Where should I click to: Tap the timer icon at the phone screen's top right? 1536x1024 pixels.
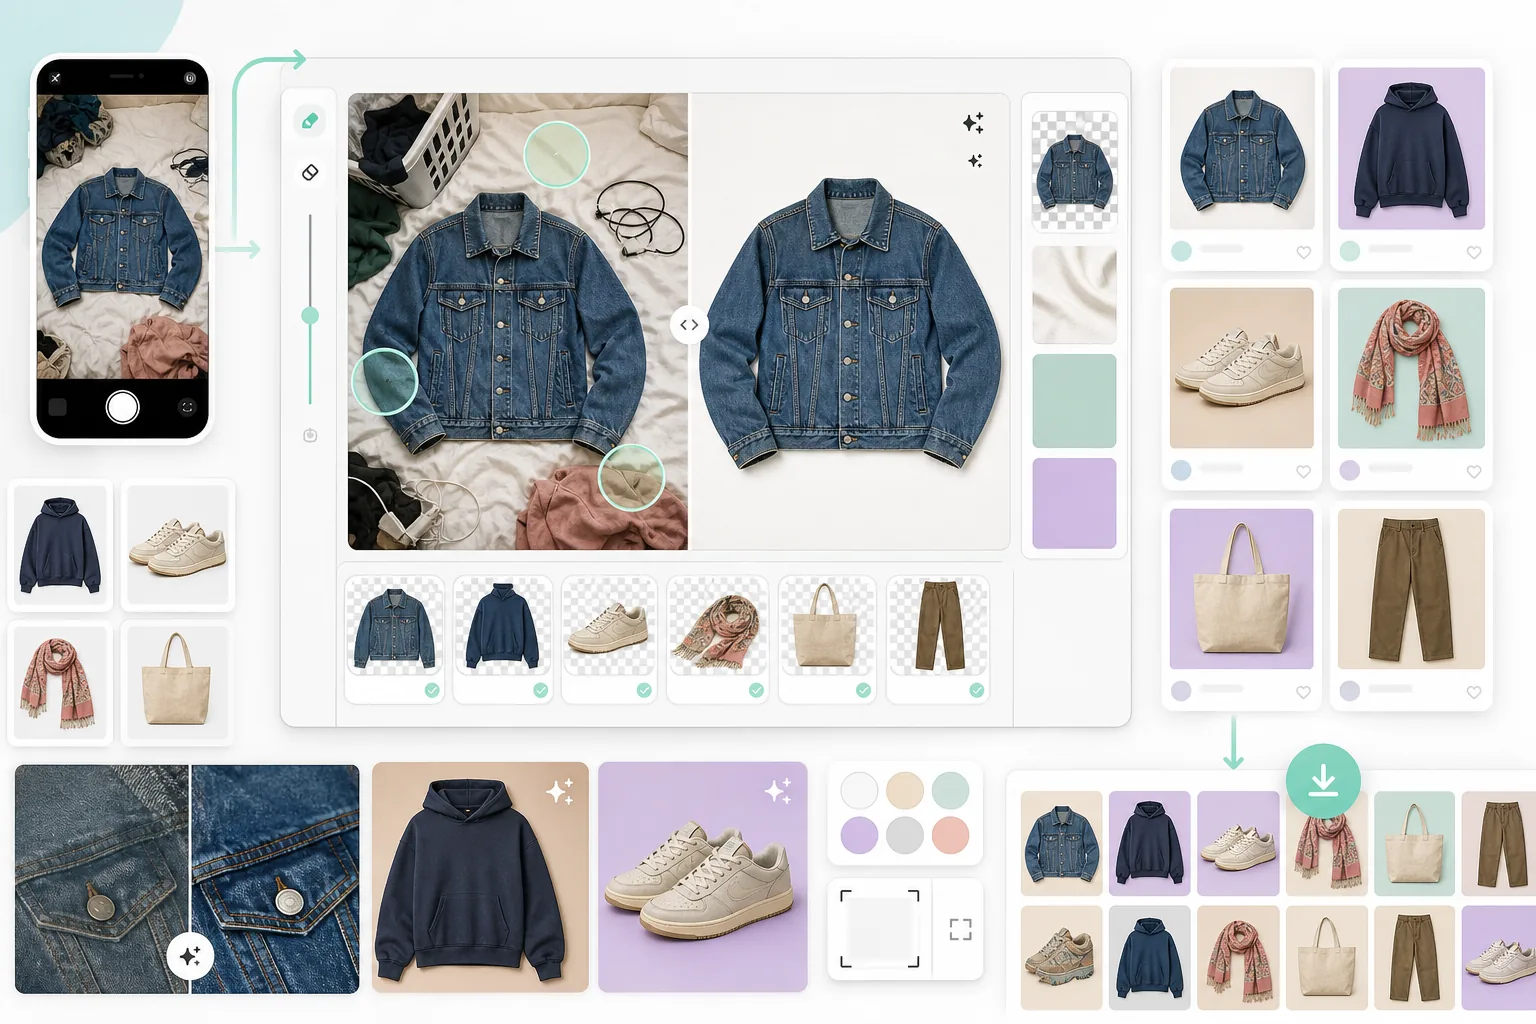coord(189,78)
